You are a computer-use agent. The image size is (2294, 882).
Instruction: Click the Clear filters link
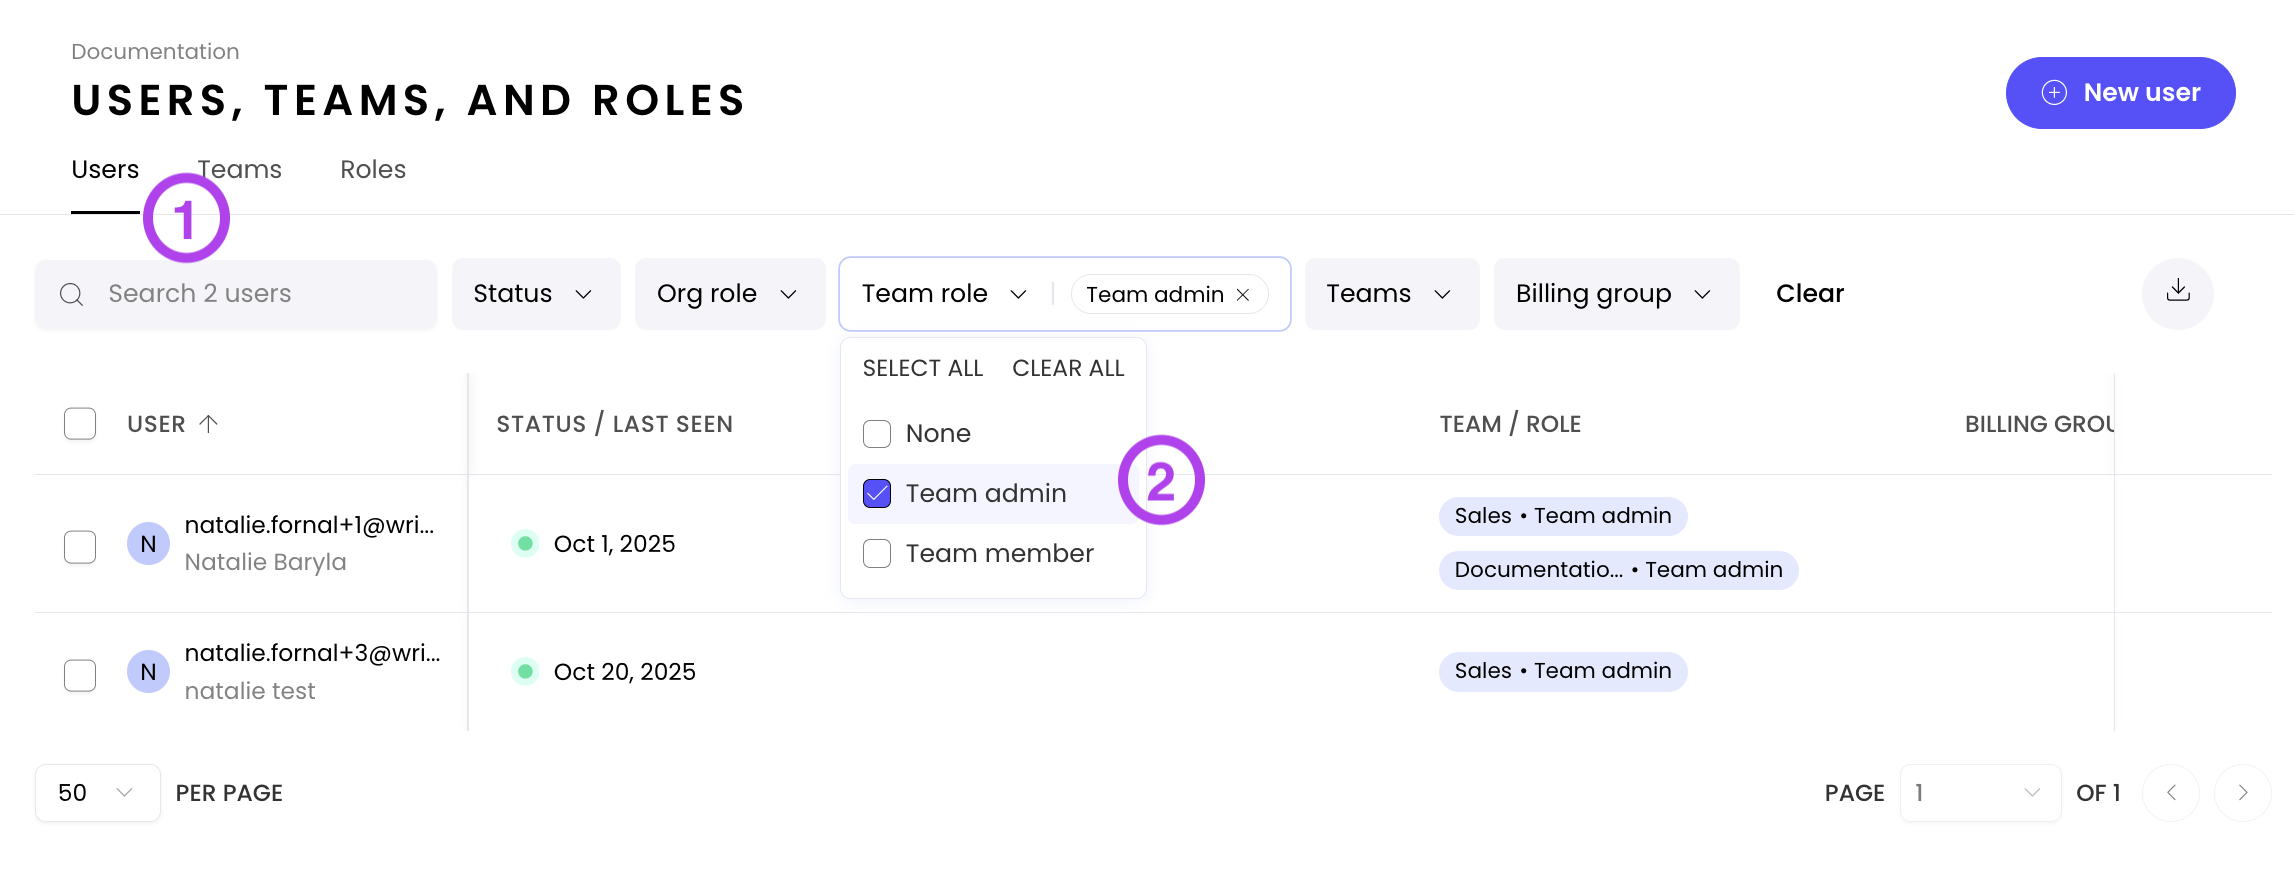pyautogui.click(x=1809, y=294)
